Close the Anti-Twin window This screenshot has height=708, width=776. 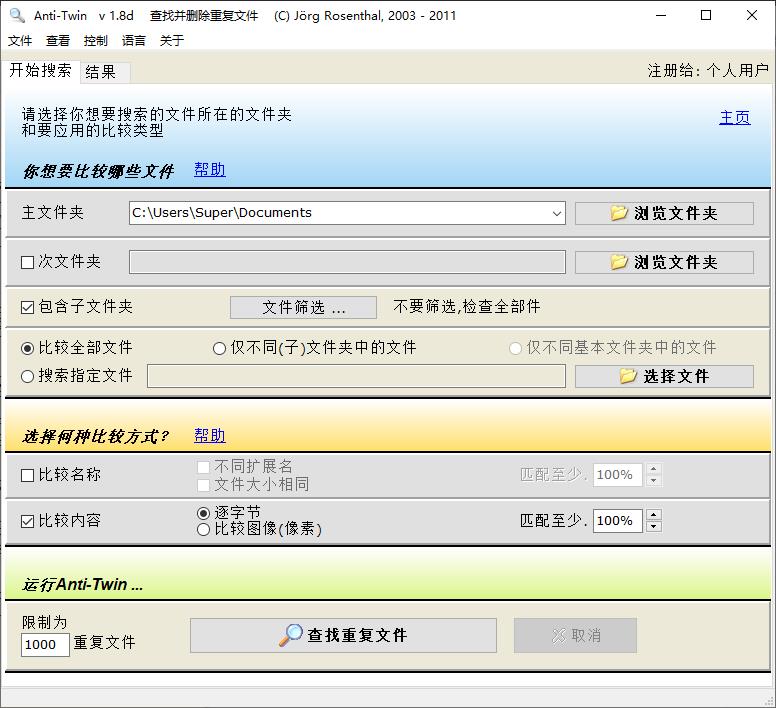pyautogui.click(x=752, y=15)
